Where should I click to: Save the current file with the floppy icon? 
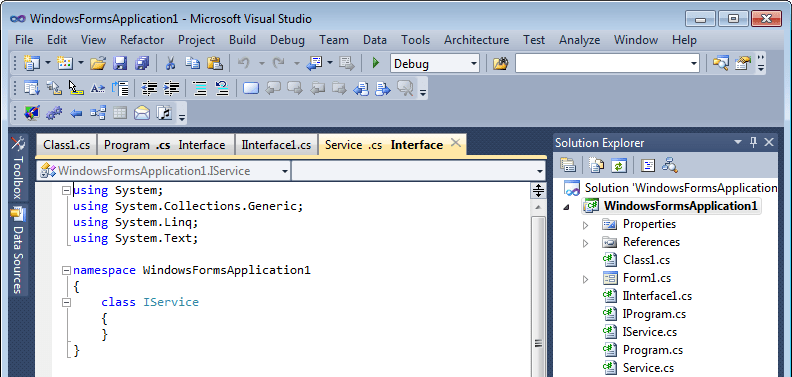click(x=120, y=63)
